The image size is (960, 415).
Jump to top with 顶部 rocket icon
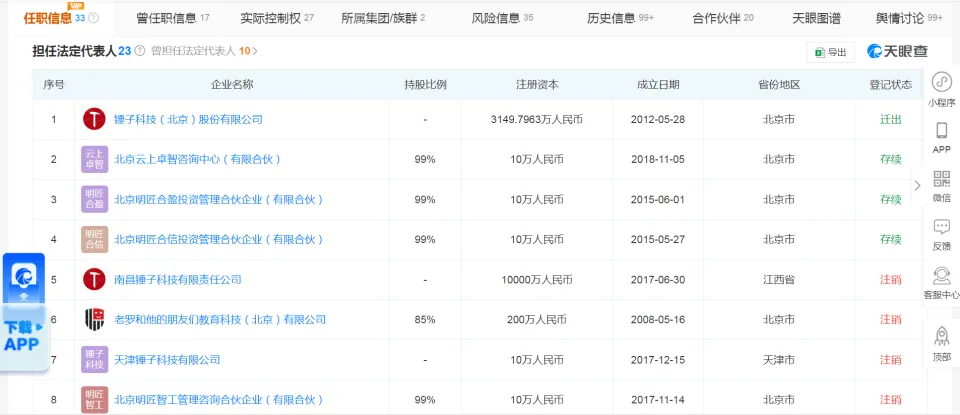[941, 340]
